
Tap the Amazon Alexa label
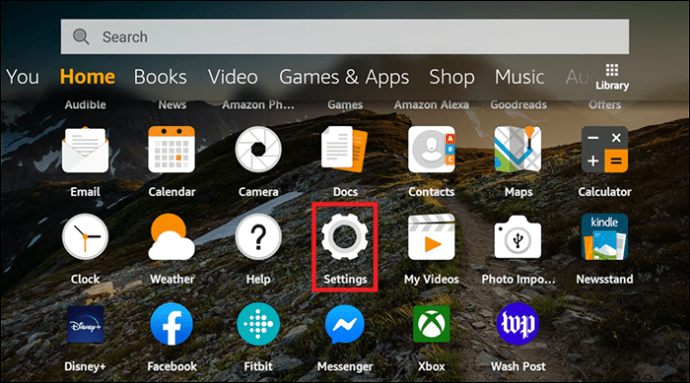coord(431,104)
